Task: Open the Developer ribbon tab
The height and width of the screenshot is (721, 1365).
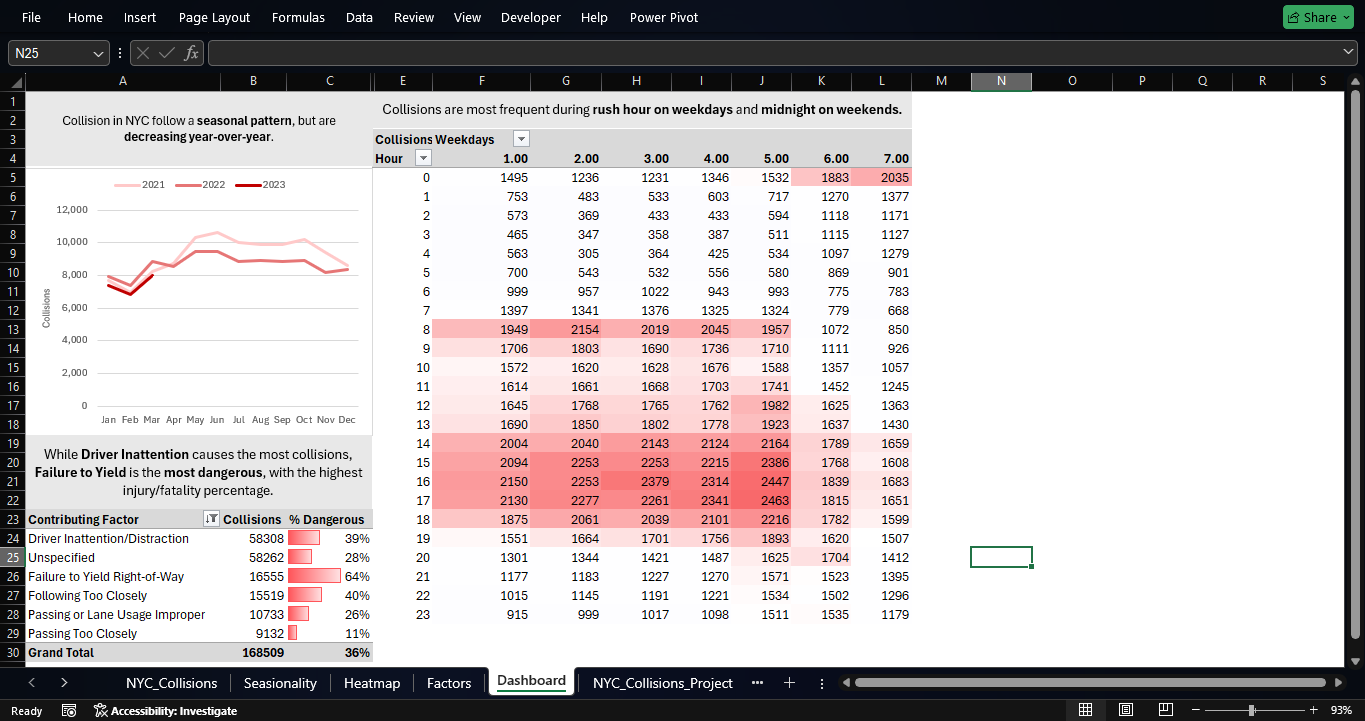Action: pos(530,17)
